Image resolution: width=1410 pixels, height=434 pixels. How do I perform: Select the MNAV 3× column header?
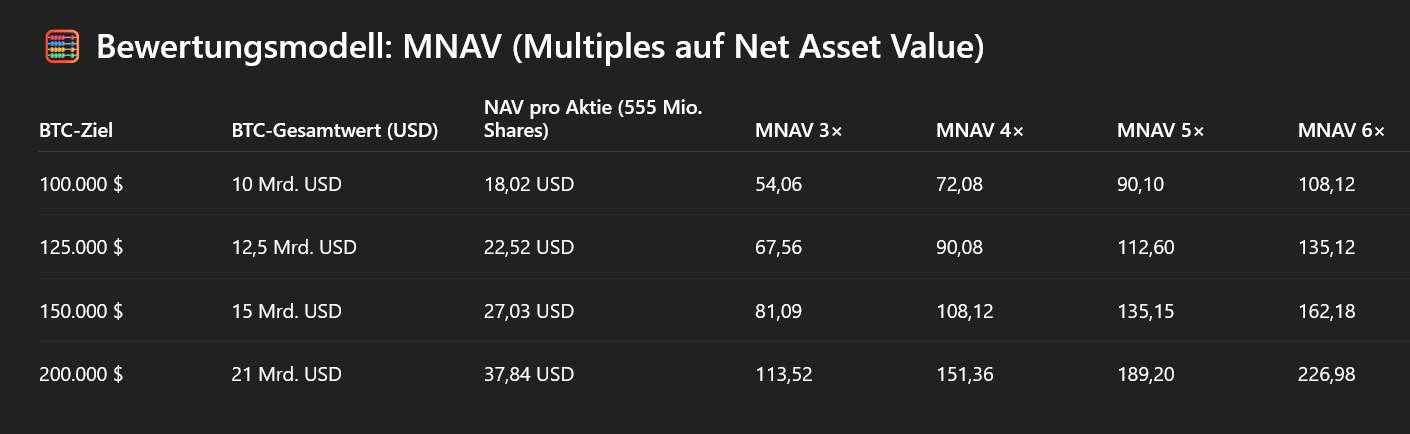tap(799, 130)
